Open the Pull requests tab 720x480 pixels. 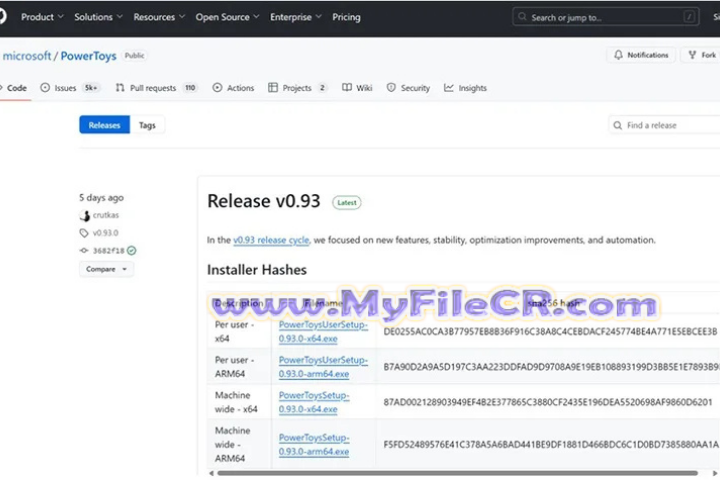pyautogui.click(x=157, y=88)
